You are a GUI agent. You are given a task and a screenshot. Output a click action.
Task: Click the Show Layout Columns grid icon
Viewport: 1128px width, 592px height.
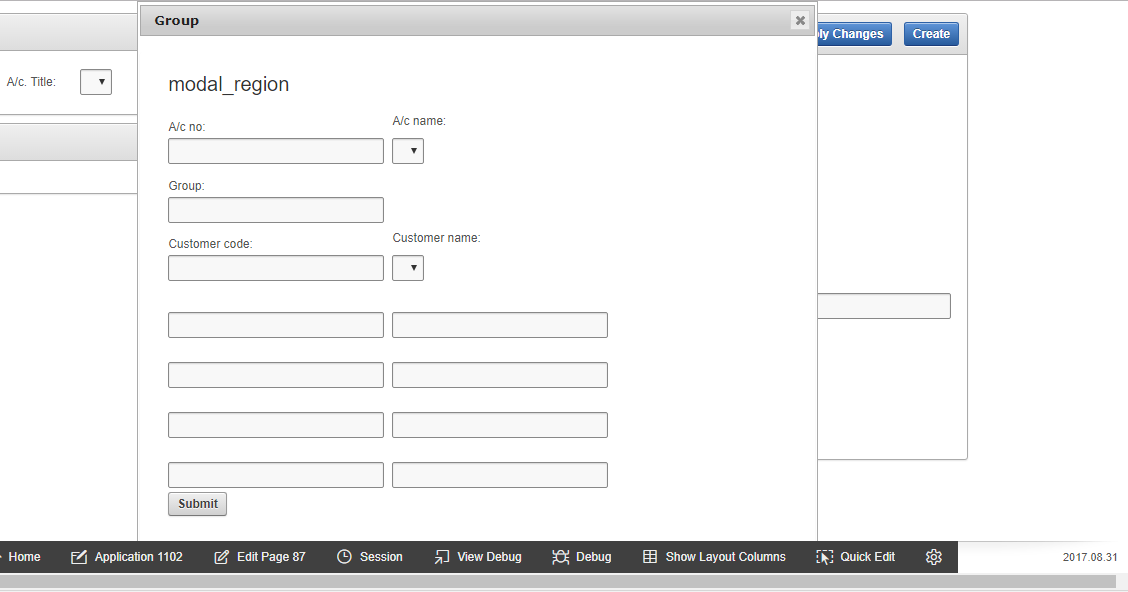click(x=650, y=557)
